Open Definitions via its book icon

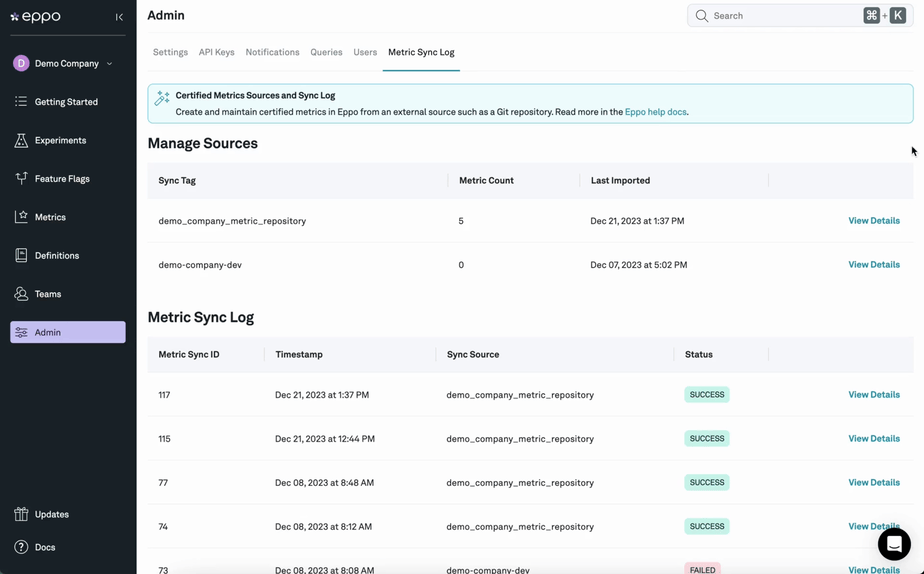pos(21,256)
